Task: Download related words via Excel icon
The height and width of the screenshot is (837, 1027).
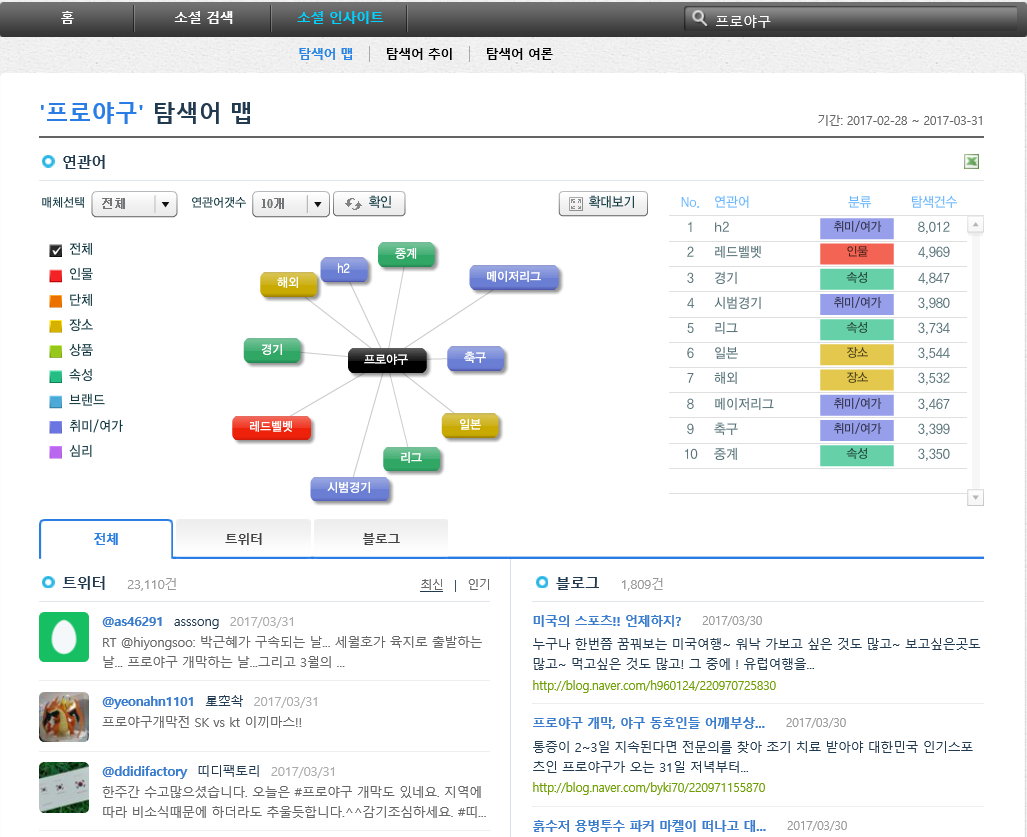Action: pyautogui.click(x=971, y=162)
